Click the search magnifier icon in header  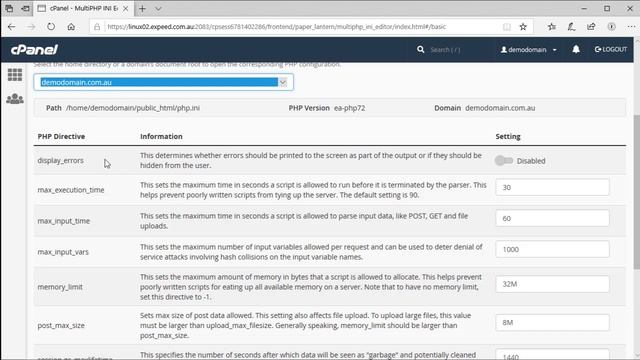420,49
